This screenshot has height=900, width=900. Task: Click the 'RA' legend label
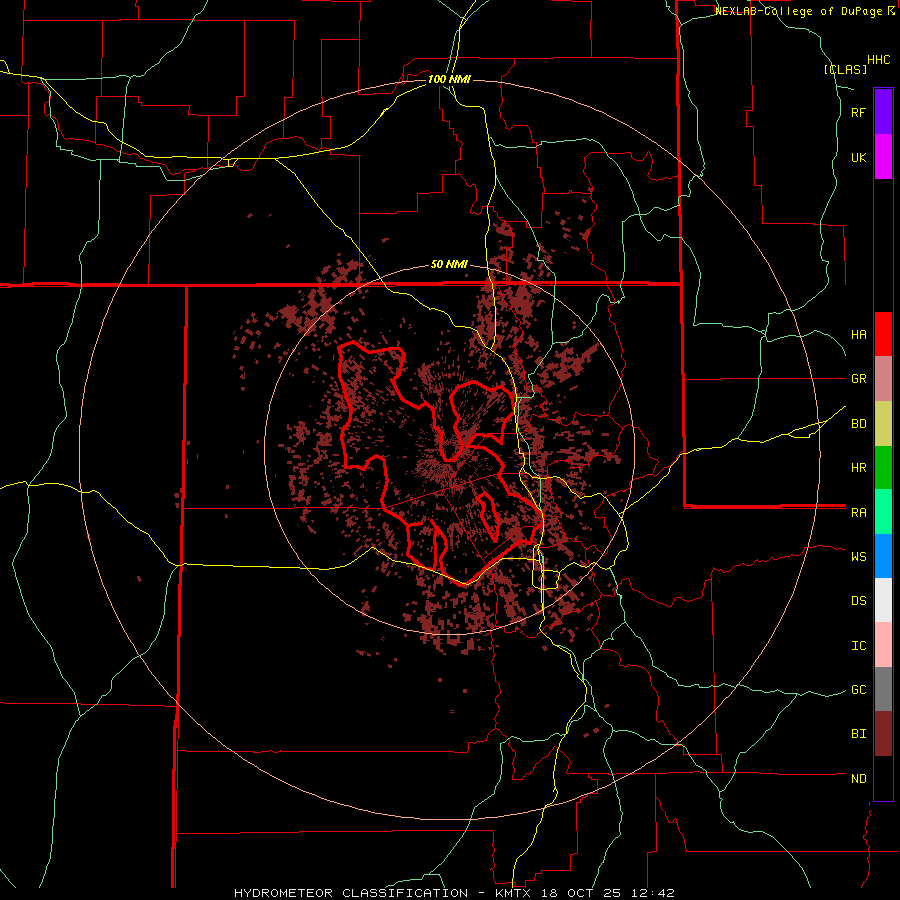point(858,513)
